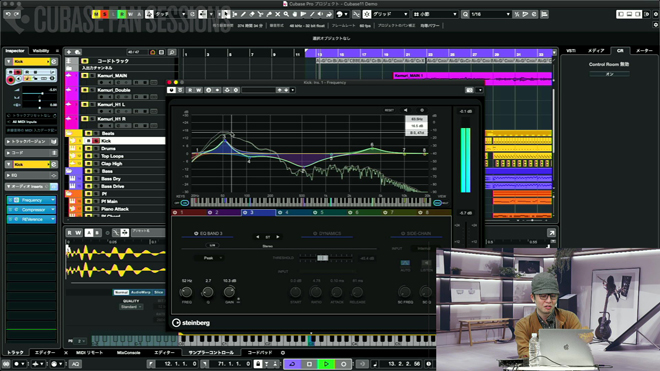This screenshot has width=660, height=371.
Task: Open the Control Room enable button
Action: [609, 74]
